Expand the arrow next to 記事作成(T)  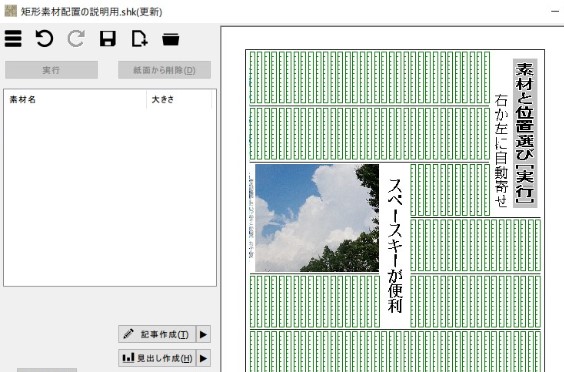tap(203, 334)
